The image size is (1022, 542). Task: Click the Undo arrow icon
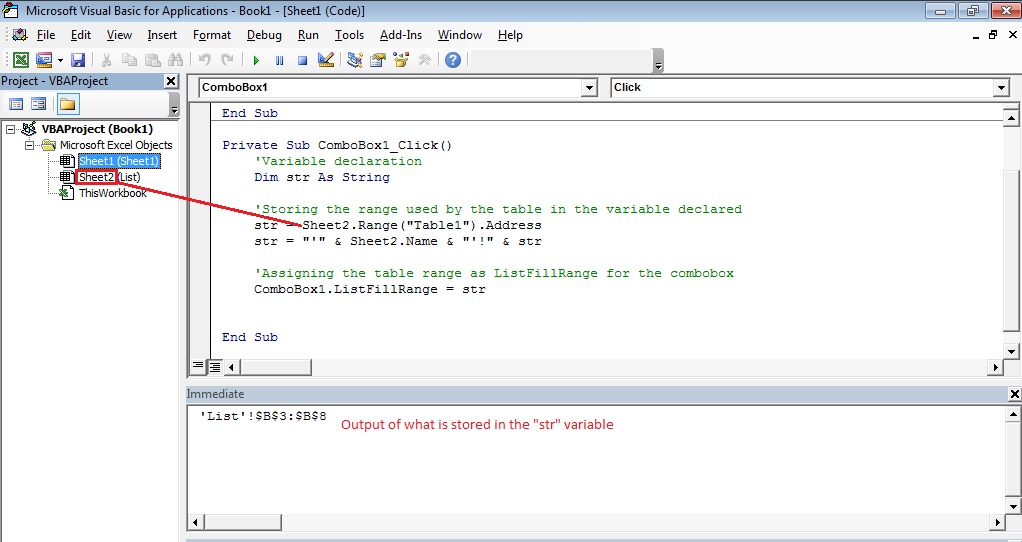pyautogui.click(x=205, y=60)
